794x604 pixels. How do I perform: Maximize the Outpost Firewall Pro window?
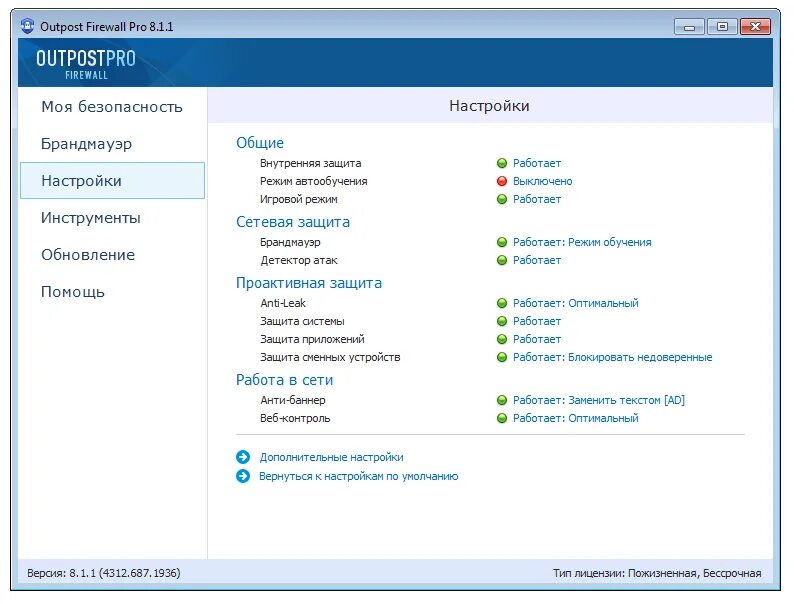[x=722, y=26]
